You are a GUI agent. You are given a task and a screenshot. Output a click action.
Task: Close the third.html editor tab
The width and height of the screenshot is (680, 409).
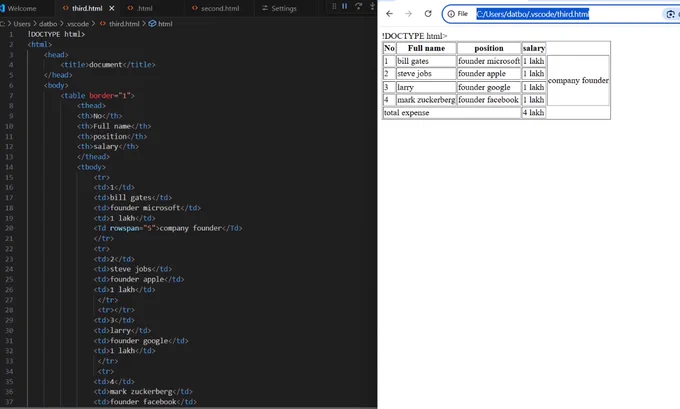click(x=112, y=8)
